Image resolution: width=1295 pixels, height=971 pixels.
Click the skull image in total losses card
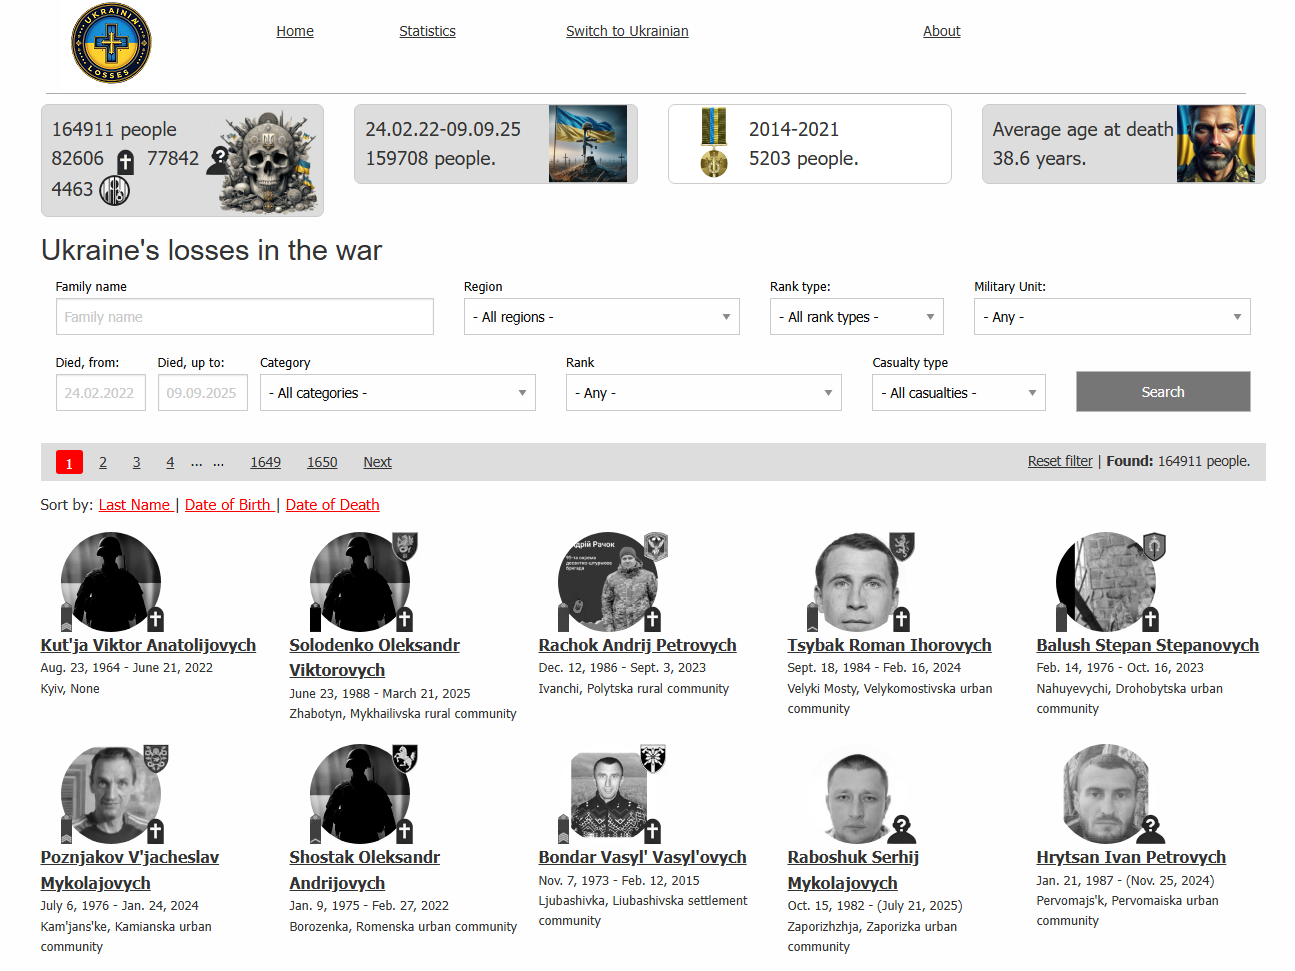tap(266, 160)
